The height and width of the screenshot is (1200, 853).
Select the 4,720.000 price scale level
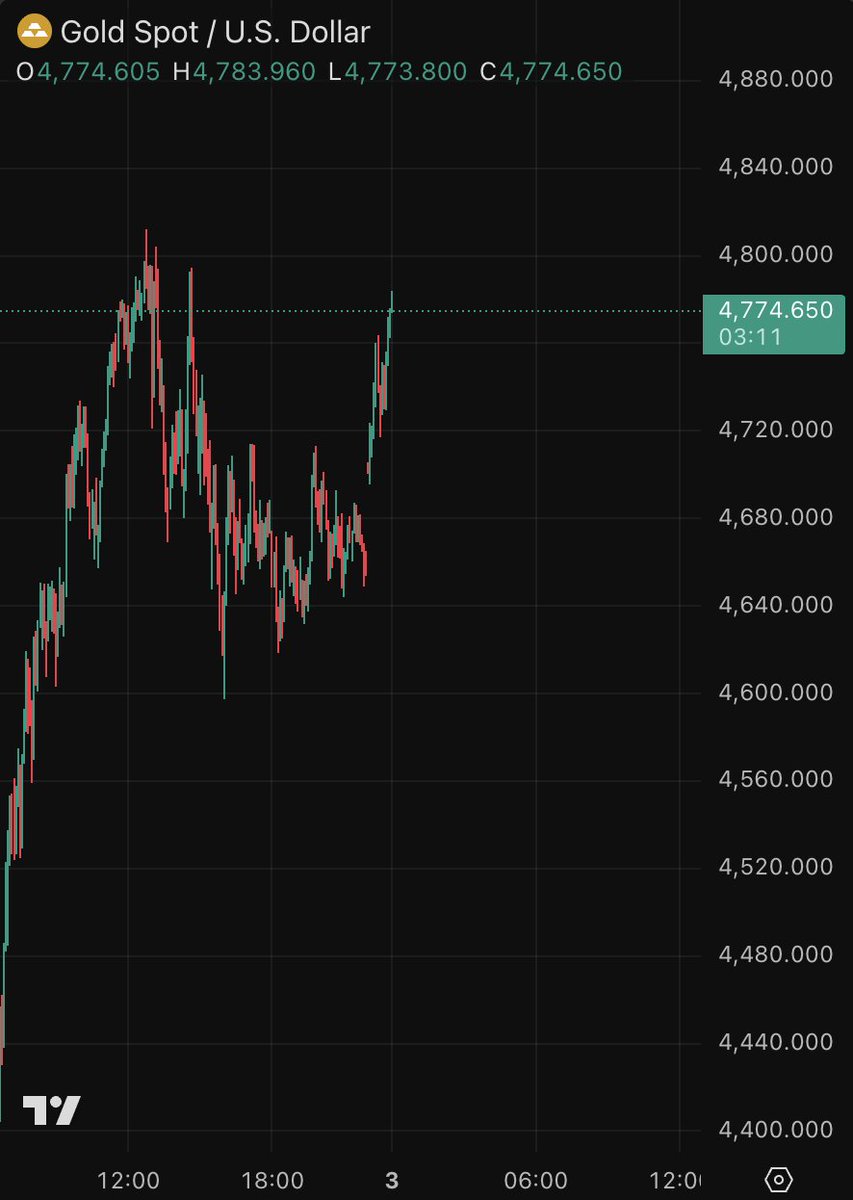click(775, 430)
